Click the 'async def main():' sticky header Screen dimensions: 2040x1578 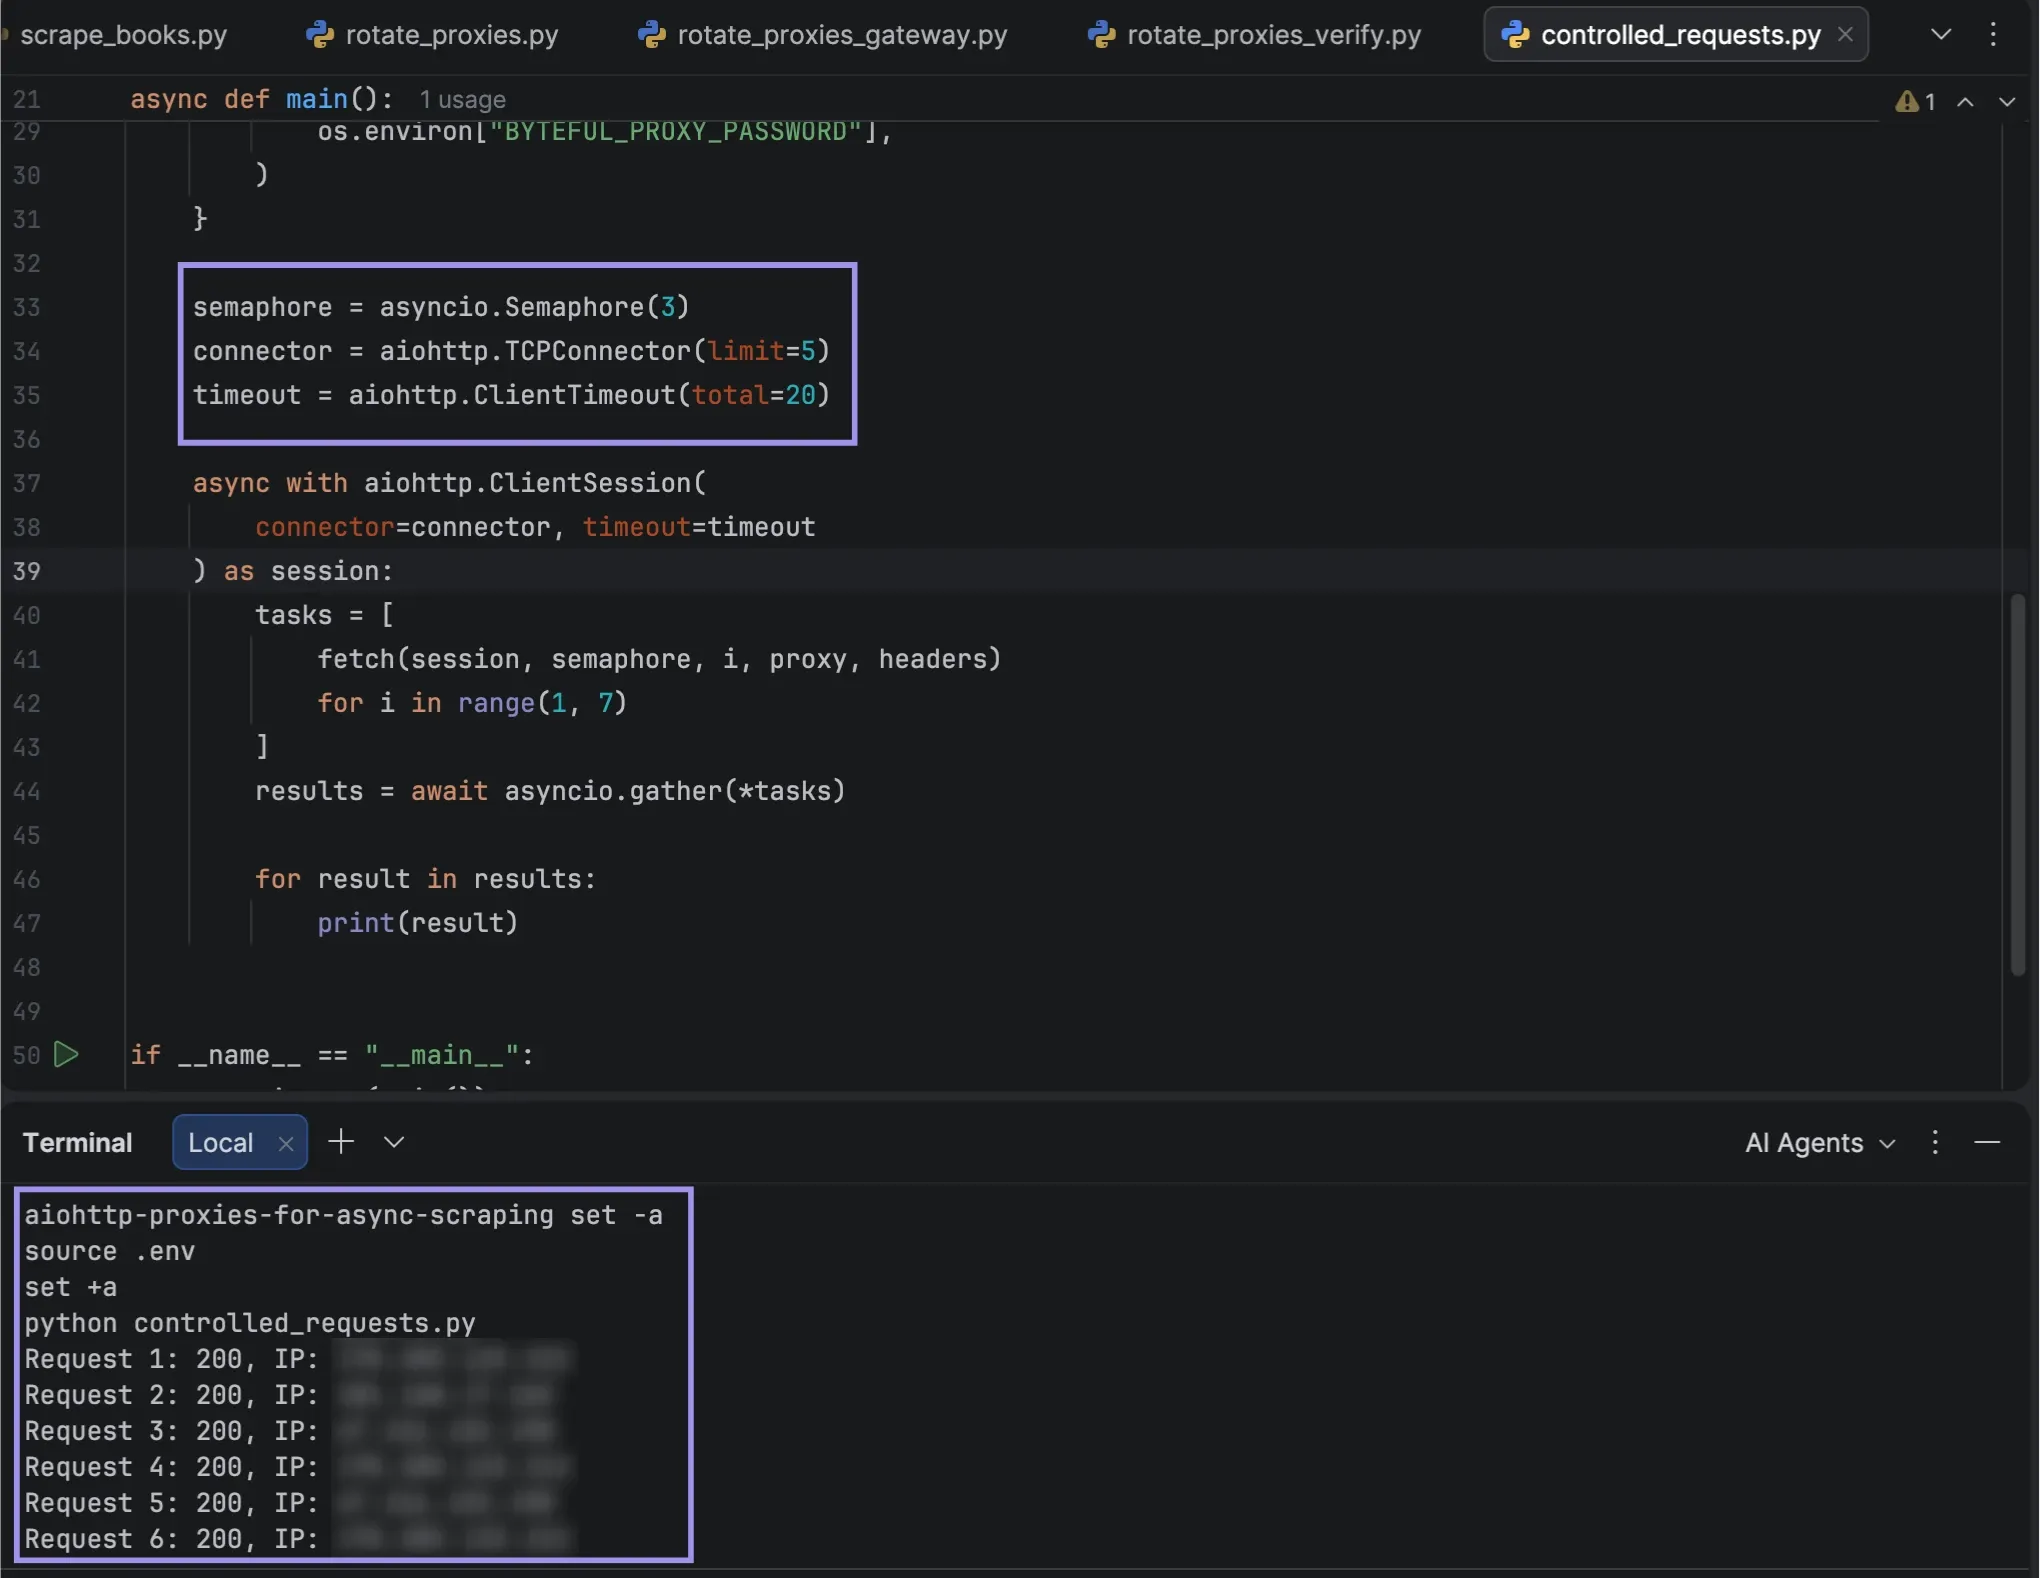262,99
